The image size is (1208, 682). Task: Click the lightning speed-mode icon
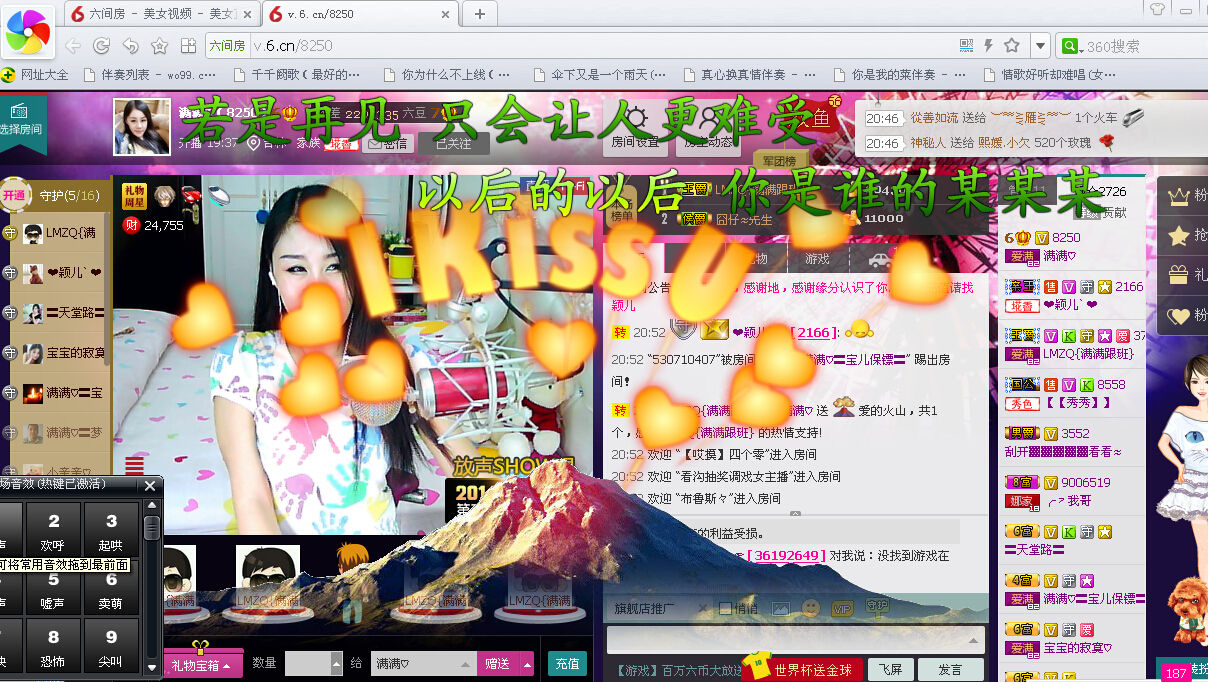click(989, 46)
